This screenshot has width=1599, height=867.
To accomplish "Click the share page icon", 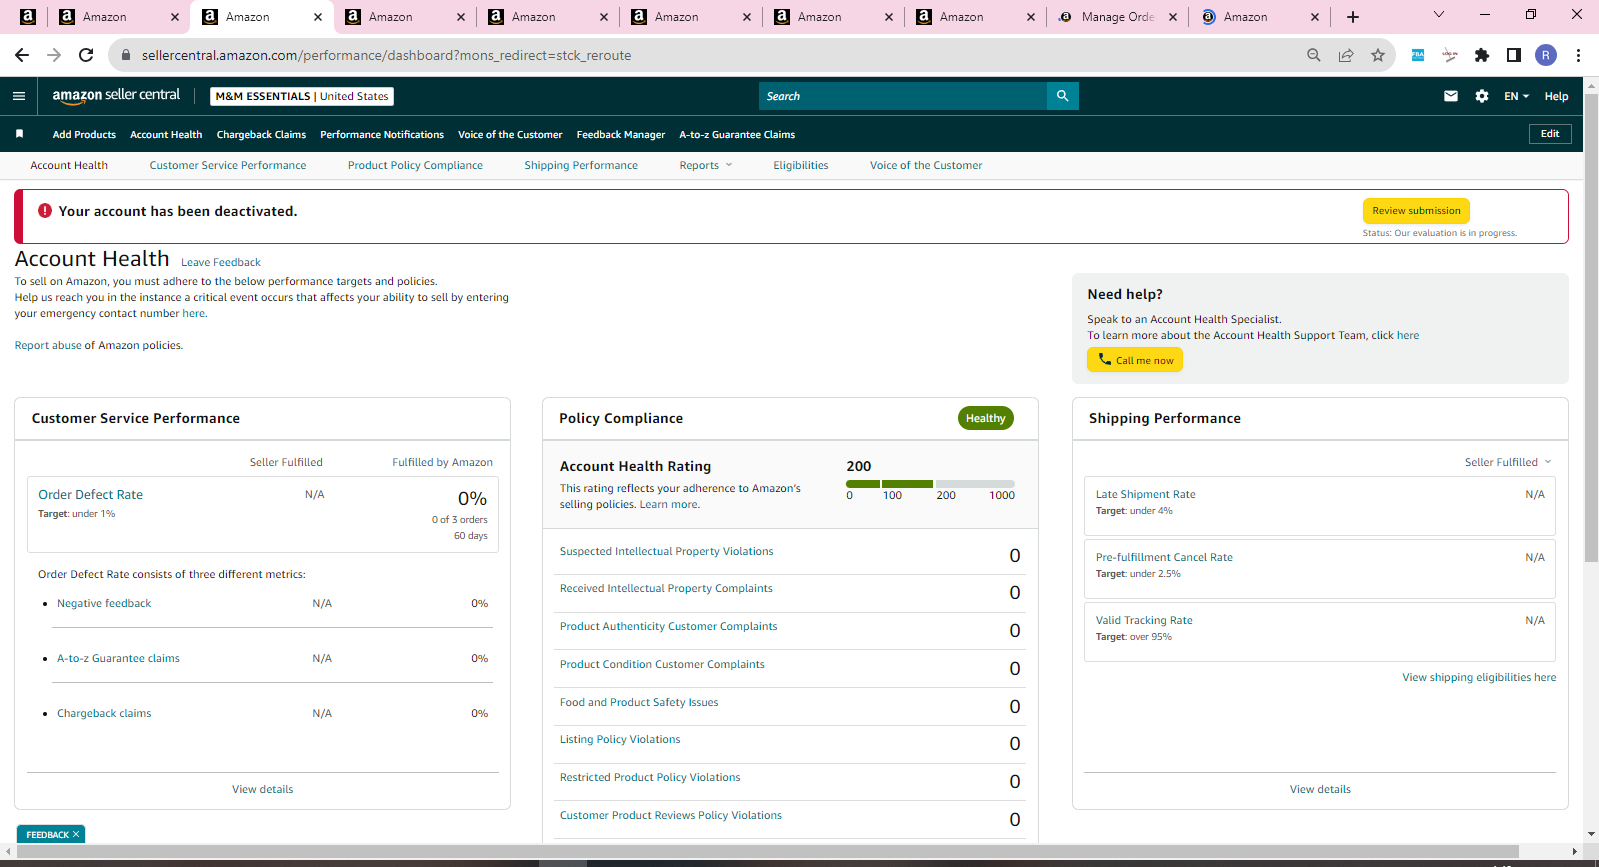I will (x=1346, y=55).
